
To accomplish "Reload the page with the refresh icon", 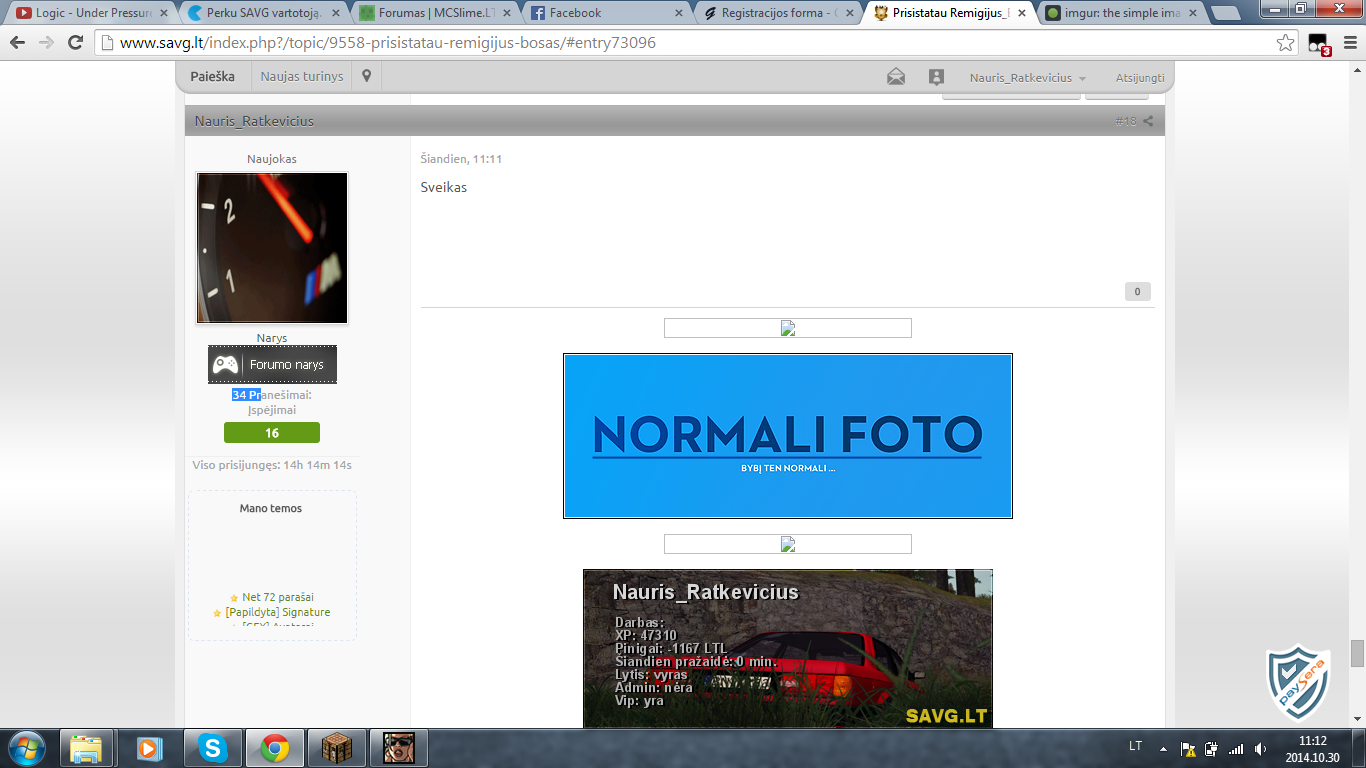I will (75, 43).
